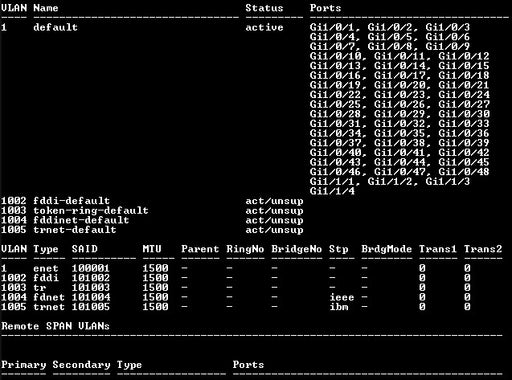
Task: Select the token-ring-default VLAN row
Action: 152,211
